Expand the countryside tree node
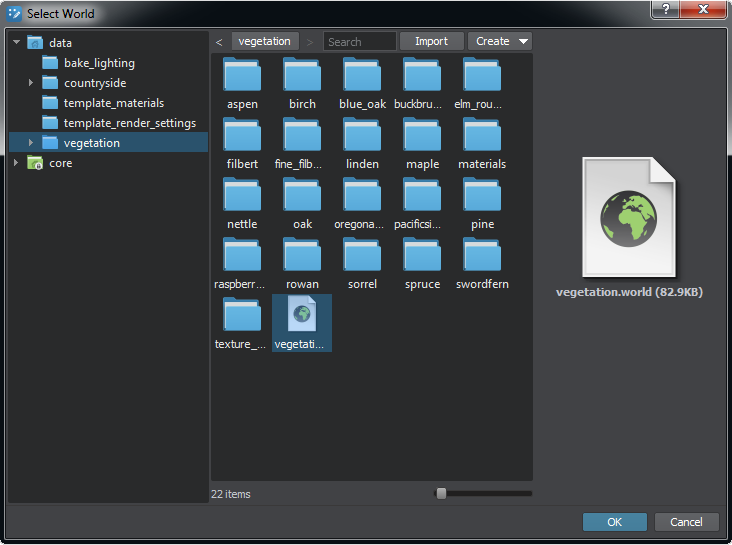 32,83
